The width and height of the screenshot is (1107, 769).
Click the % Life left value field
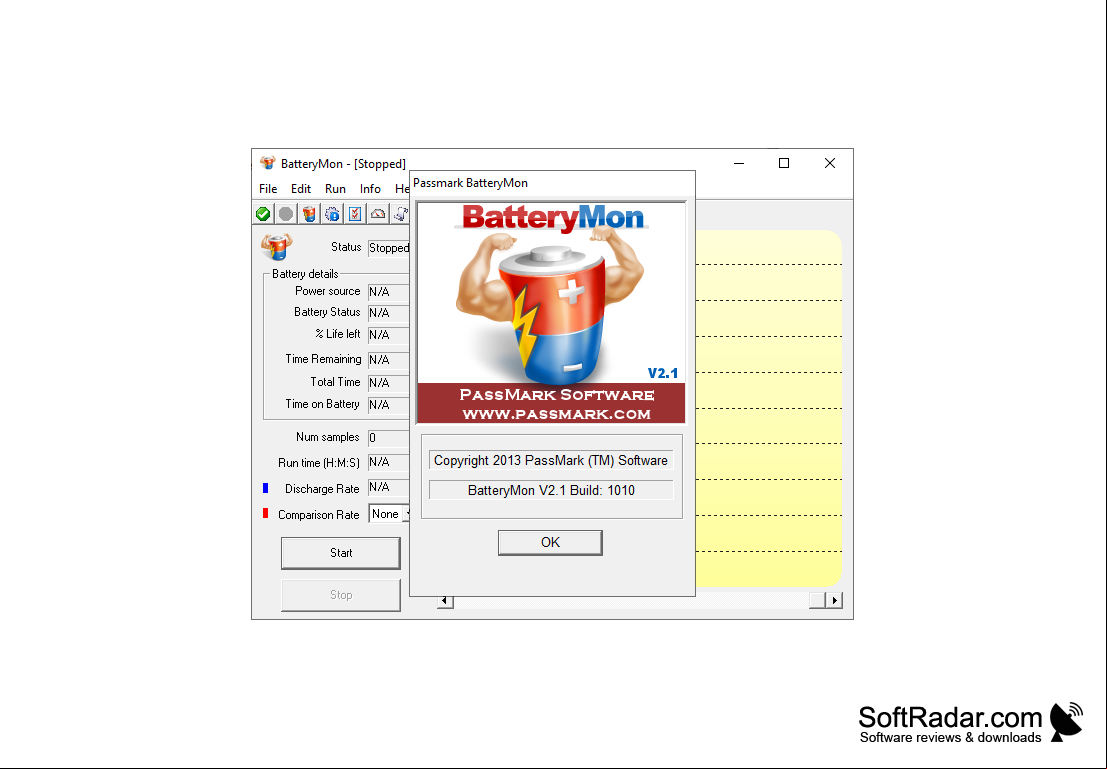point(389,335)
